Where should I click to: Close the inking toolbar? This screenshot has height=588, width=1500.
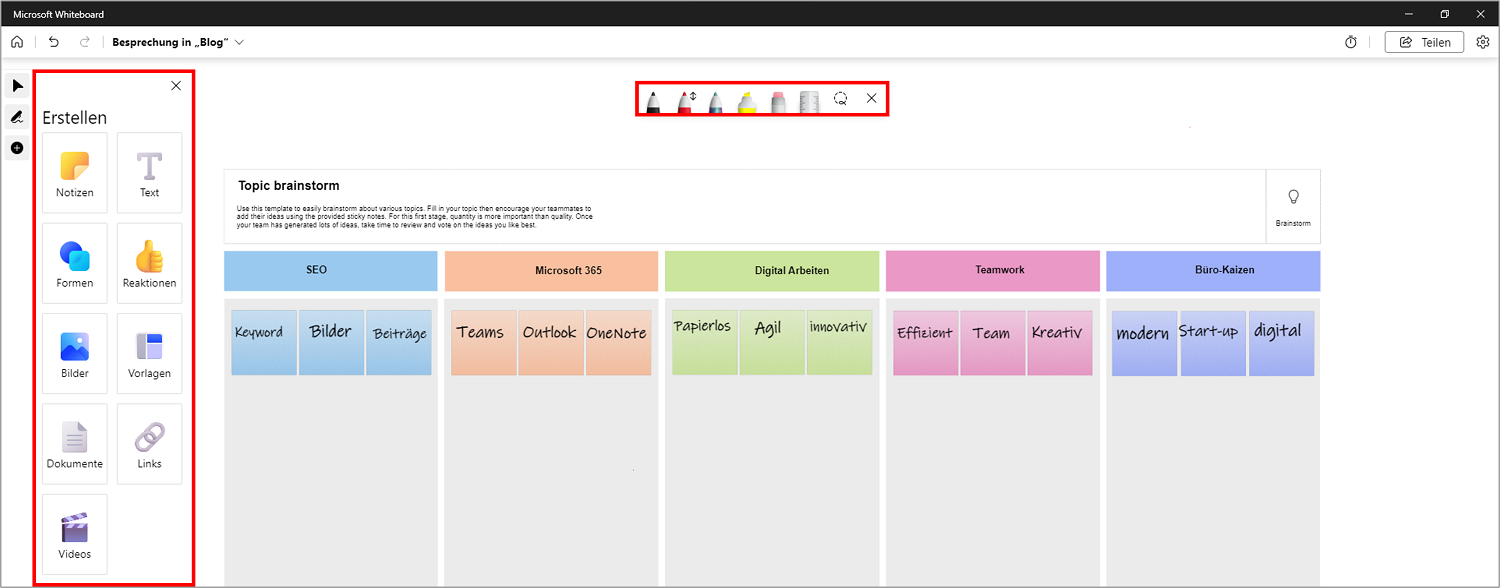tap(871, 98)
